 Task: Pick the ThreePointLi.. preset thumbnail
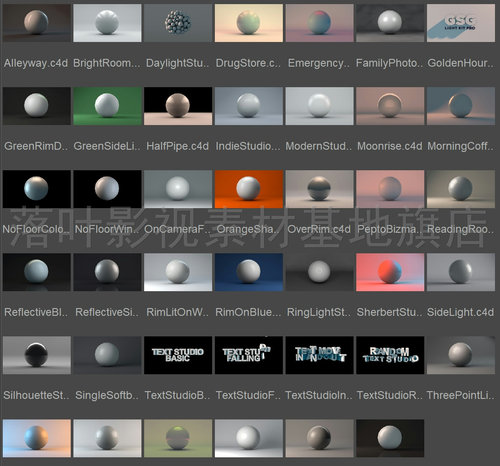tap(461, 355)
